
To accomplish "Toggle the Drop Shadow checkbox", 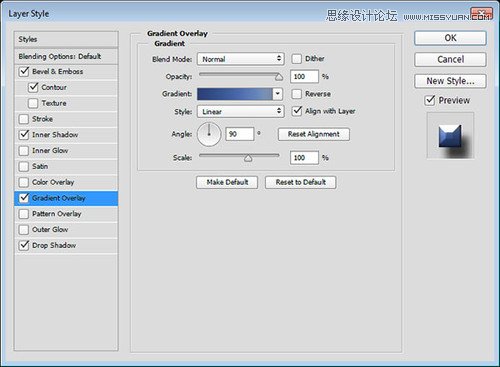I will click(24, 245).
